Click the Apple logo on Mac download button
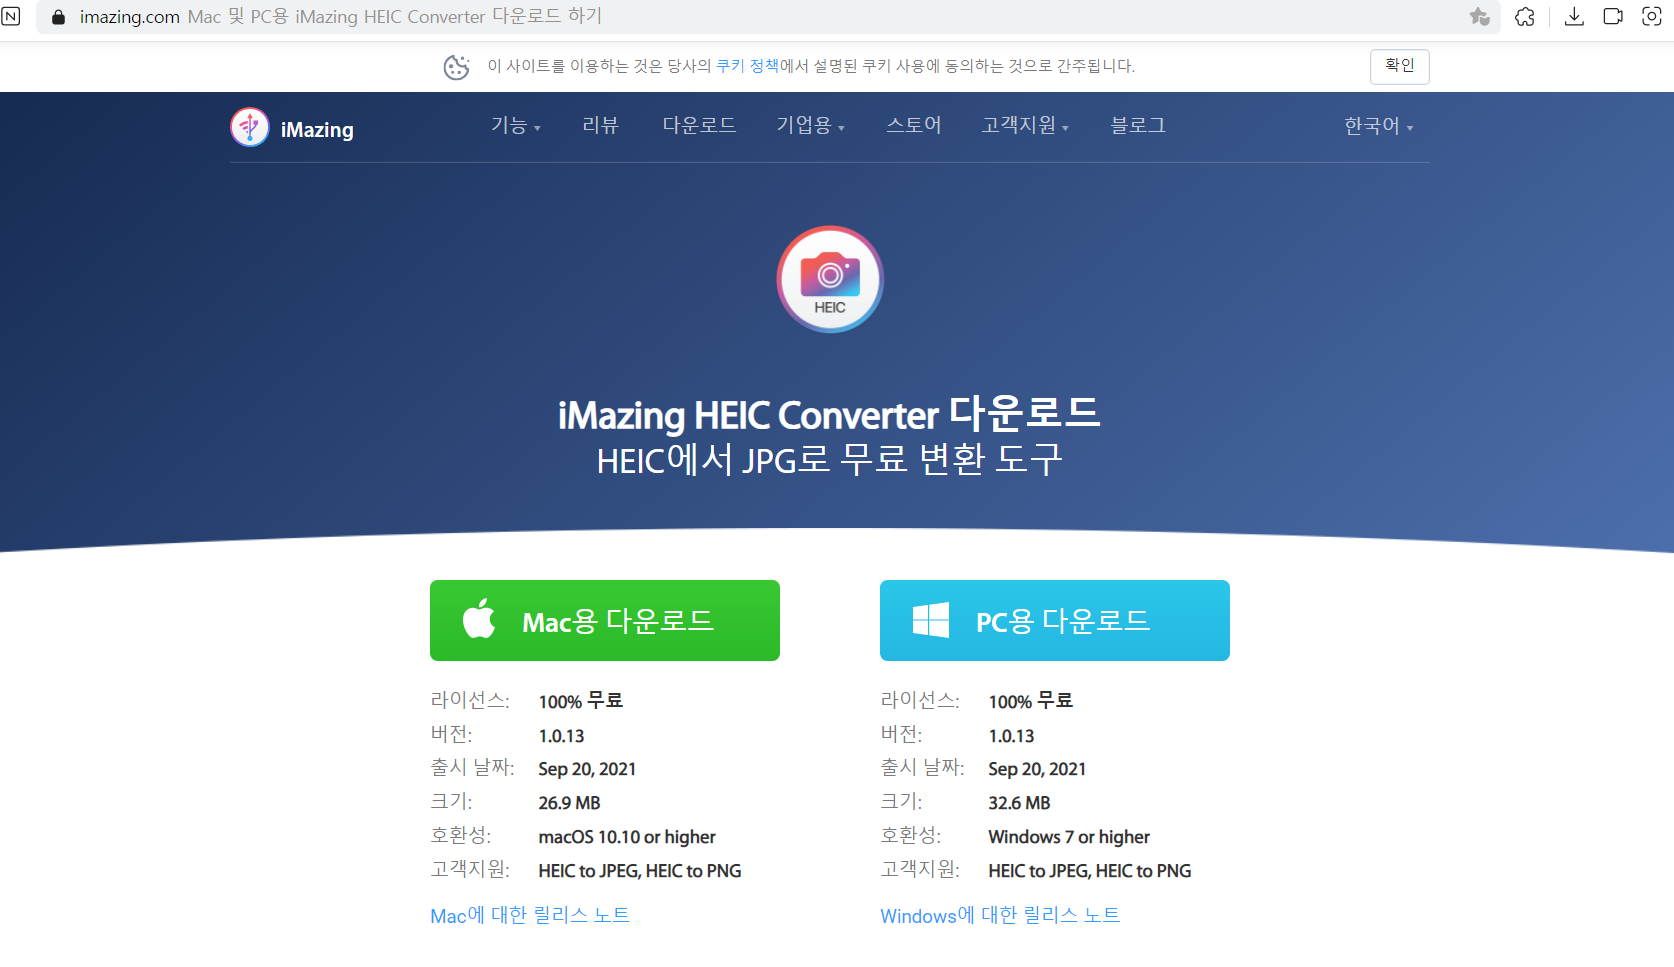Screen dimensions: 1674x967 479,618
